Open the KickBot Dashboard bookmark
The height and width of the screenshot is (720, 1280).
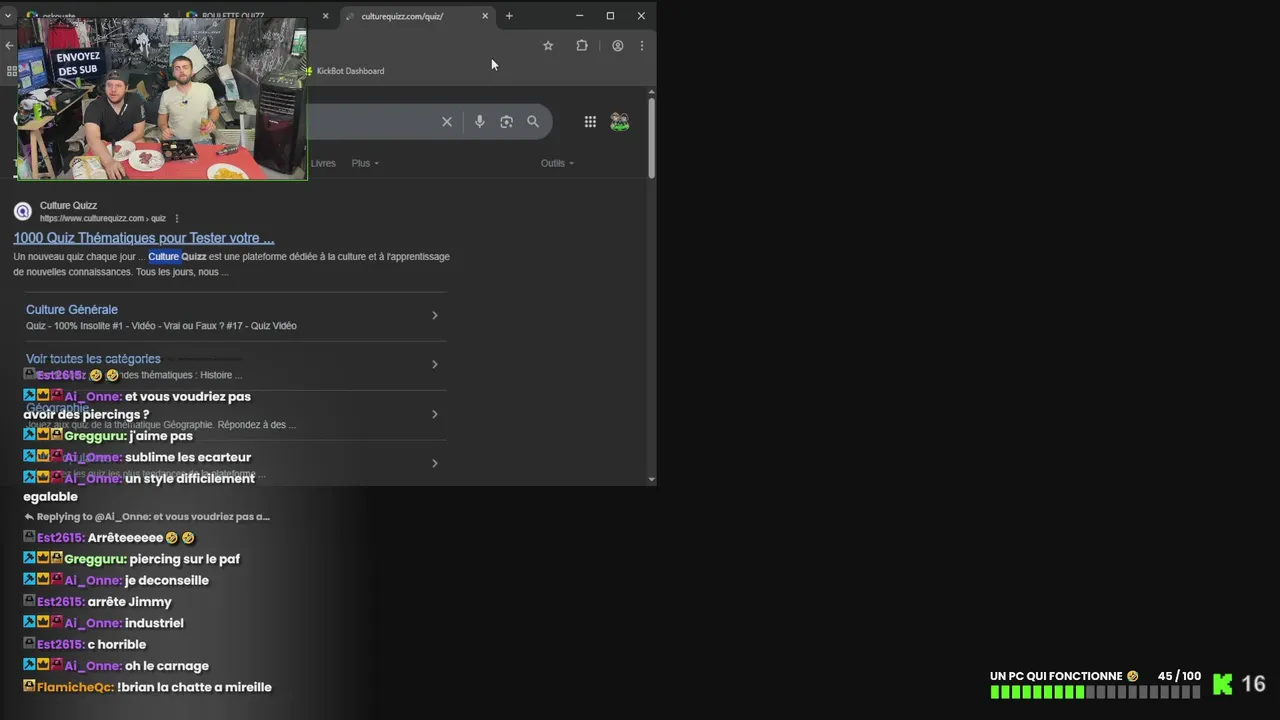point(345,71)
